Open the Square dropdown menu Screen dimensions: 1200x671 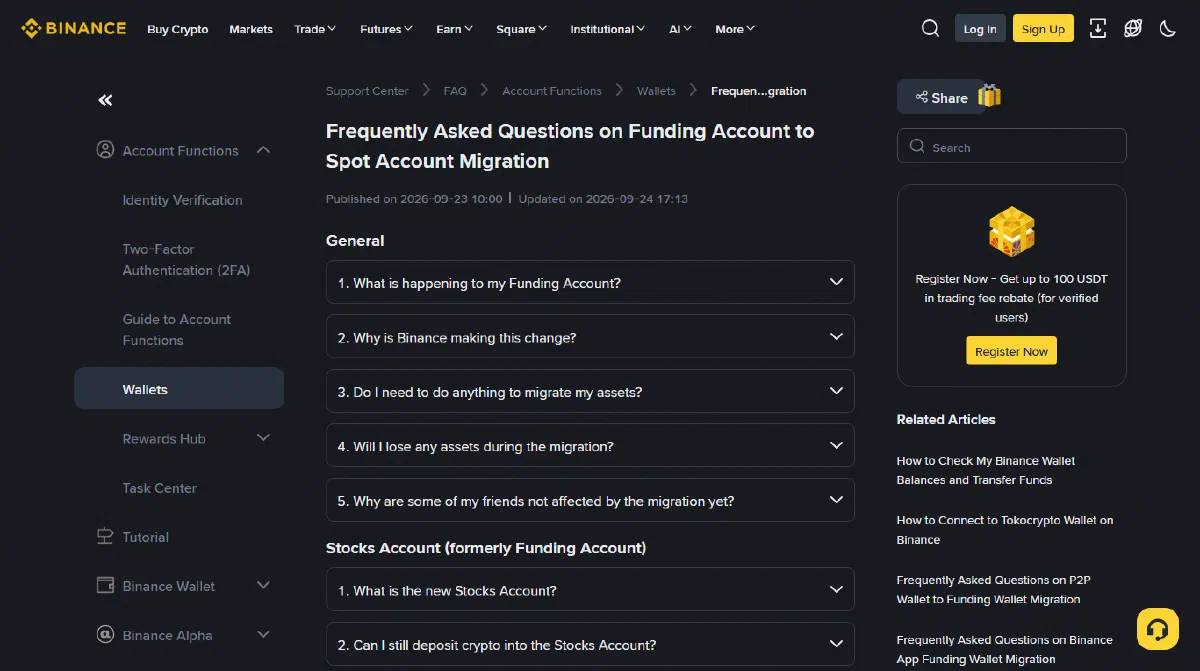(x=522, y=29)
